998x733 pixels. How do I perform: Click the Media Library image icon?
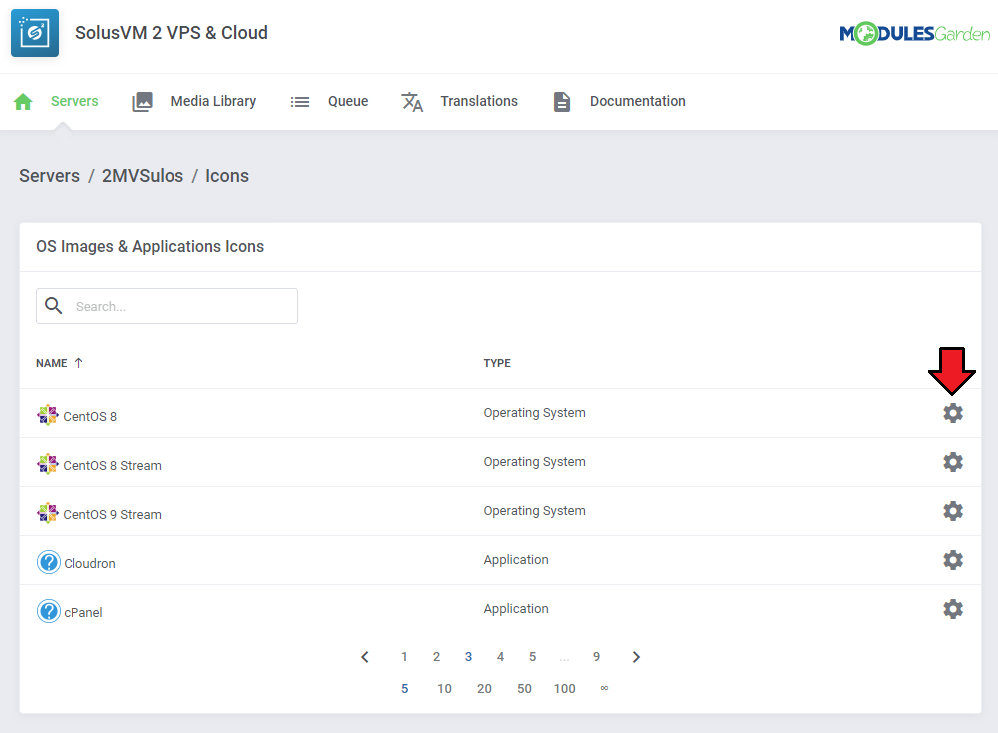click(x=143, y=102)
